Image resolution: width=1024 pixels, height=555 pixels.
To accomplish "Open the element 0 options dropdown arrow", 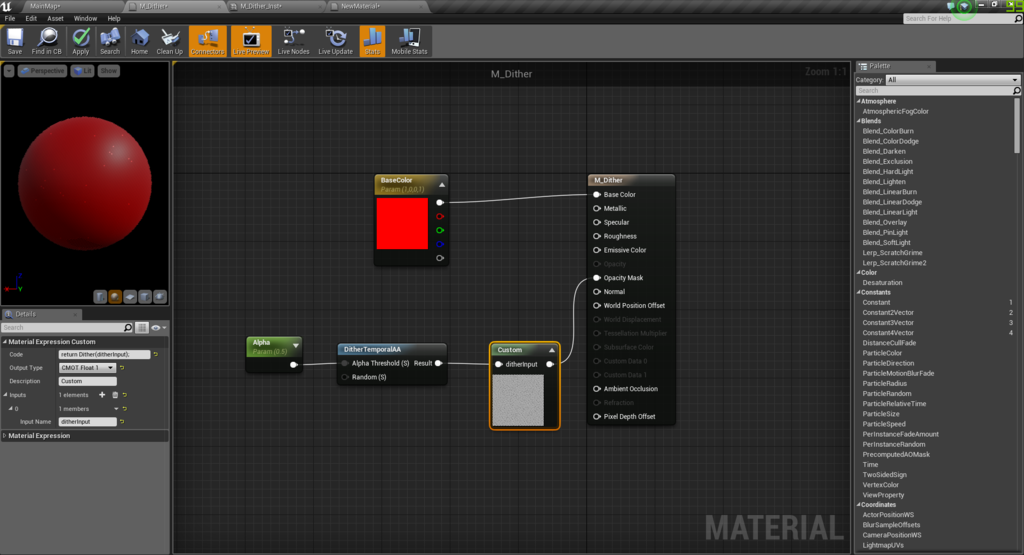I will click(x=116, y=409).
